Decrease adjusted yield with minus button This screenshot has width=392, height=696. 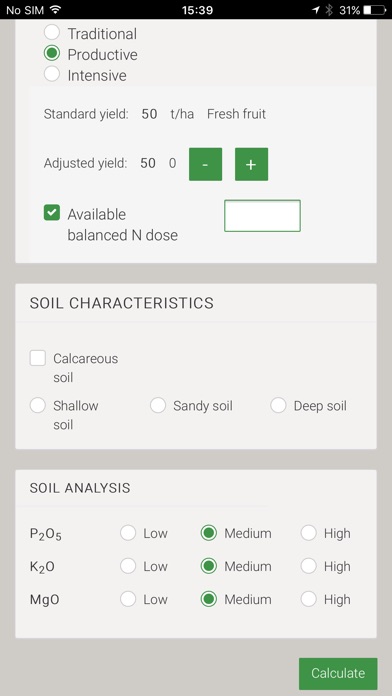tap(205, 164)
